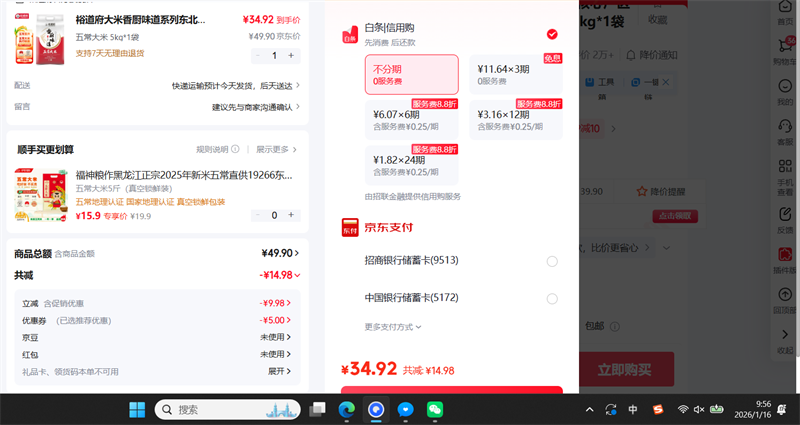Expand 礼品卡 row with 展开

[280, 371]
